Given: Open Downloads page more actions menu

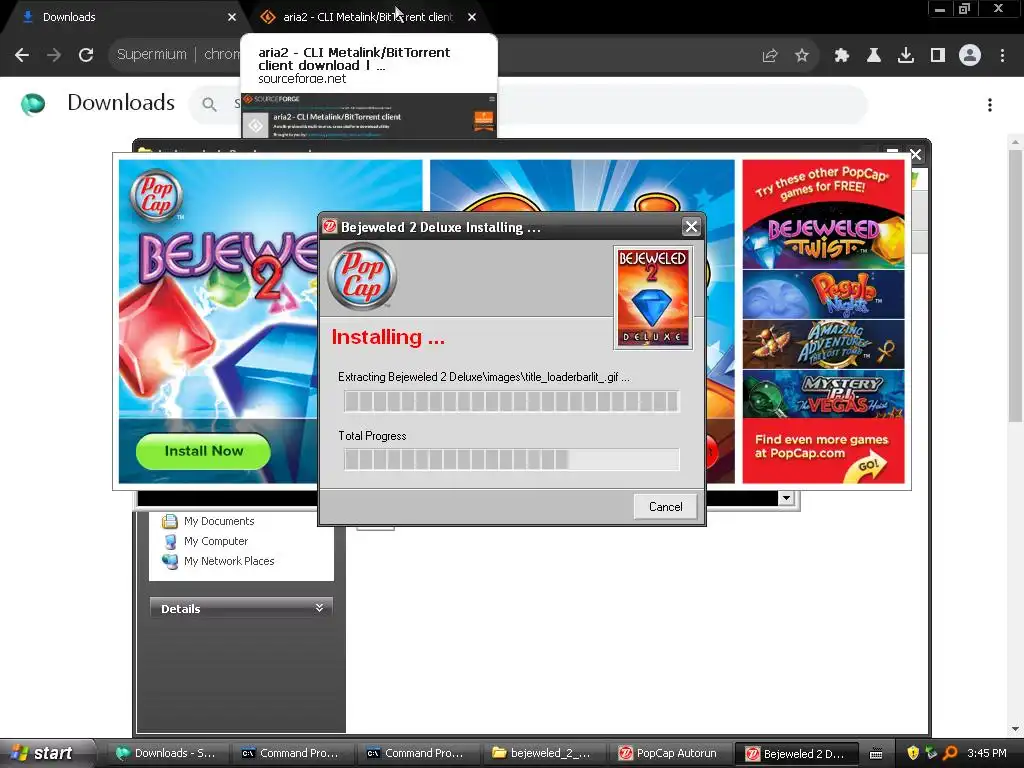Looking at the screenshot, I should tap(990, 105).
